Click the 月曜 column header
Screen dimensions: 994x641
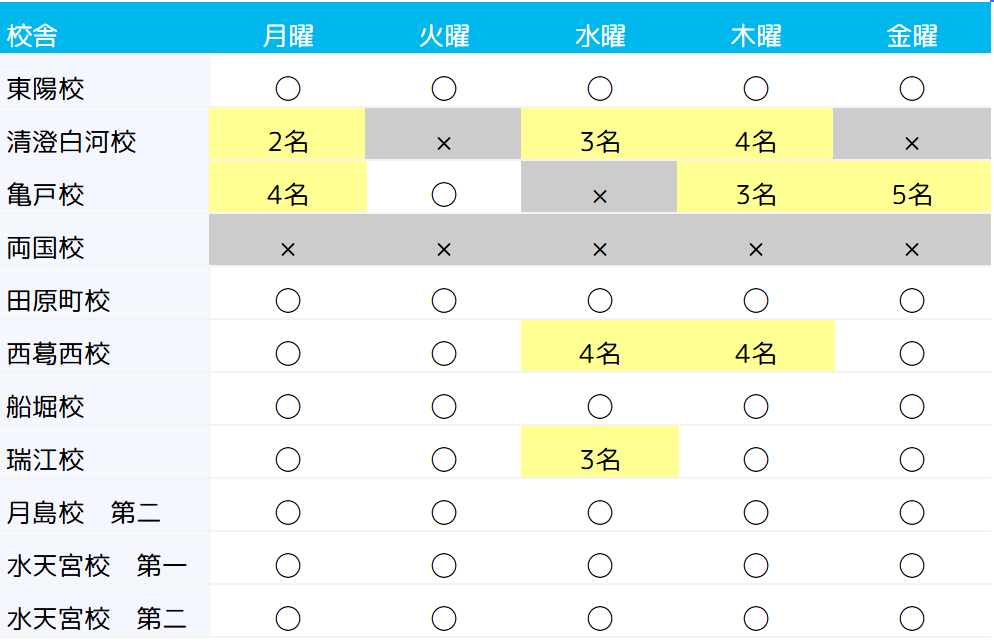[288, 36]
